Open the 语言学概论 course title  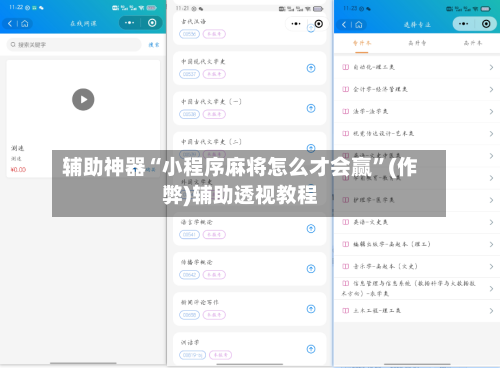(x=197, y=222)
